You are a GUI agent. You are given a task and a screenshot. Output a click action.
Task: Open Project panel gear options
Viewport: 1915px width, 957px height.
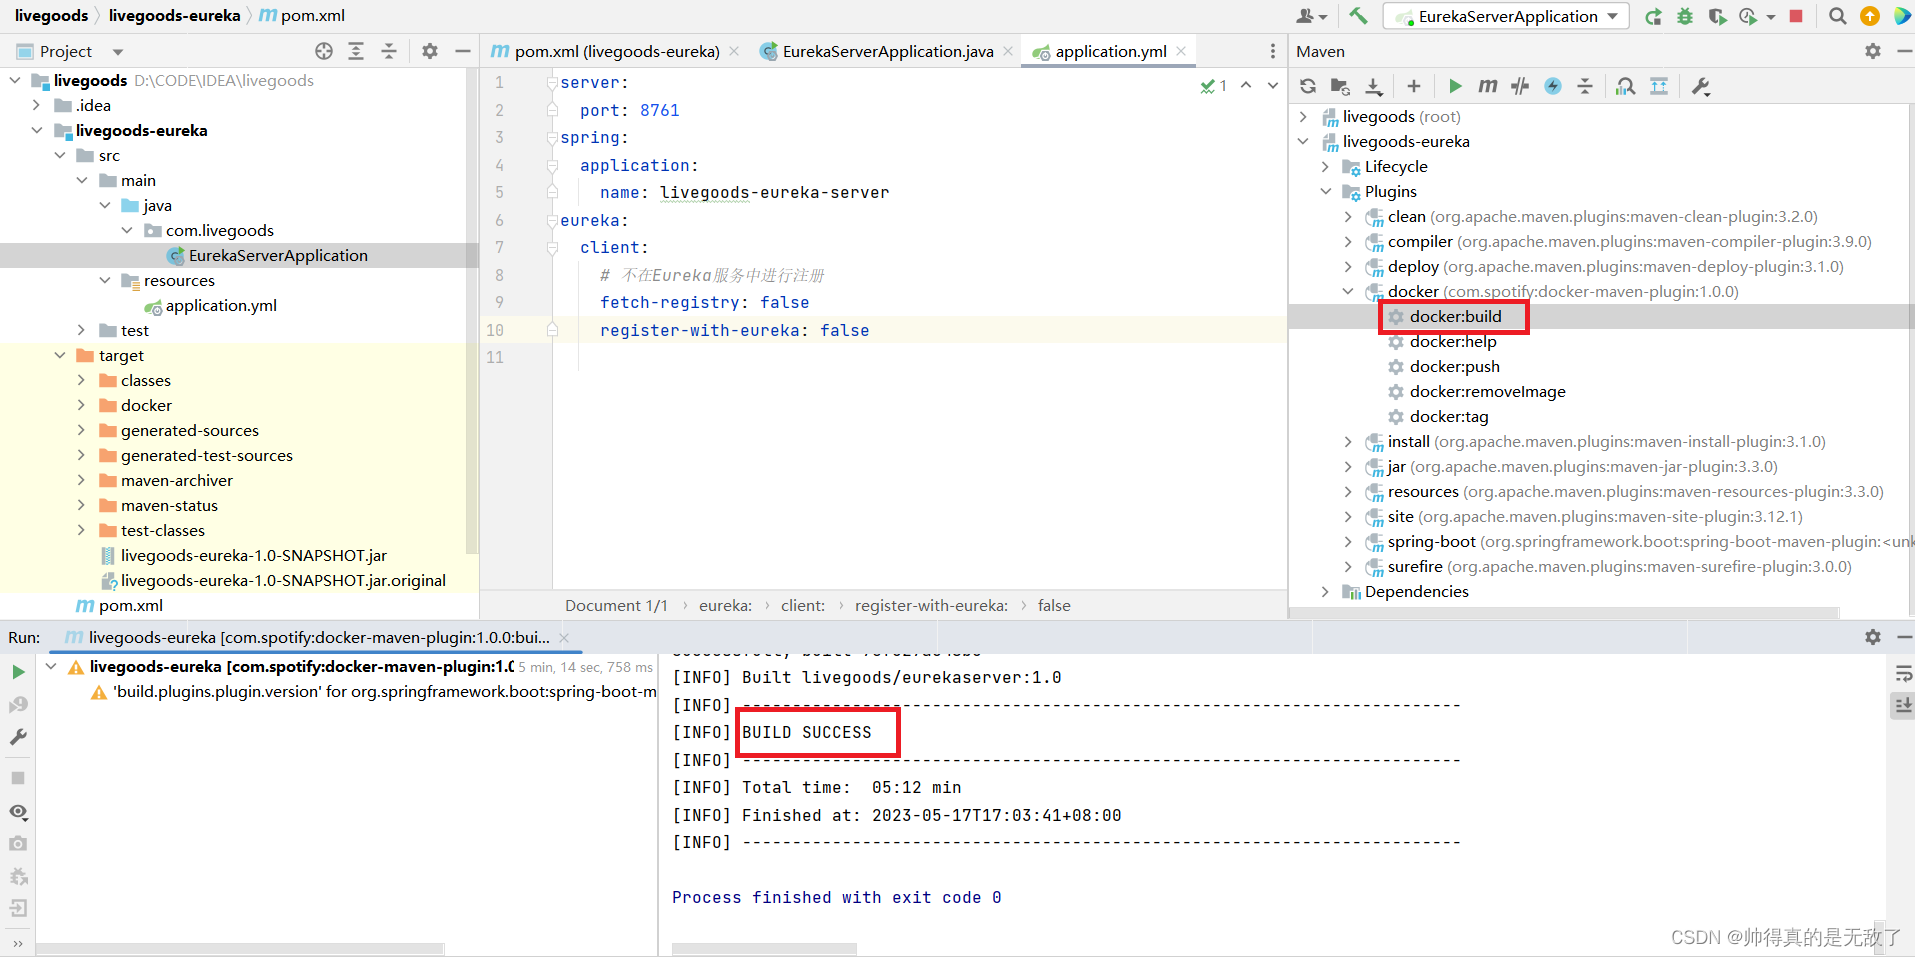coord(430,51)
